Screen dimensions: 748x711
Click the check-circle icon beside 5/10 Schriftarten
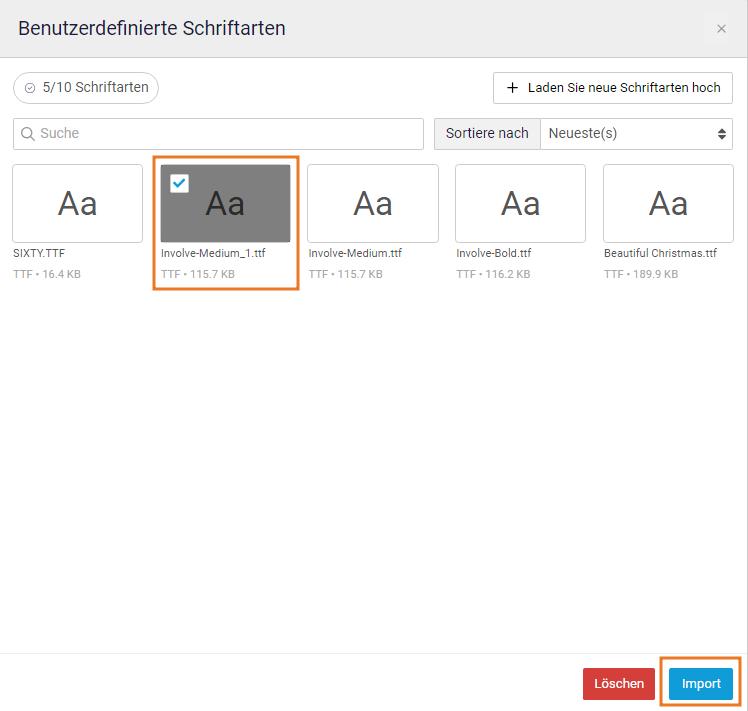30,88
